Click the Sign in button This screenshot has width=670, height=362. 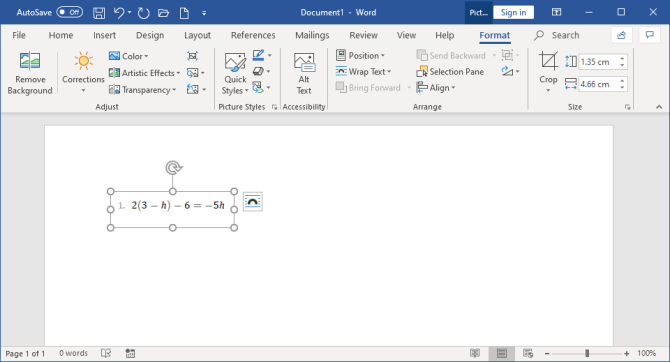pos(513,12)
